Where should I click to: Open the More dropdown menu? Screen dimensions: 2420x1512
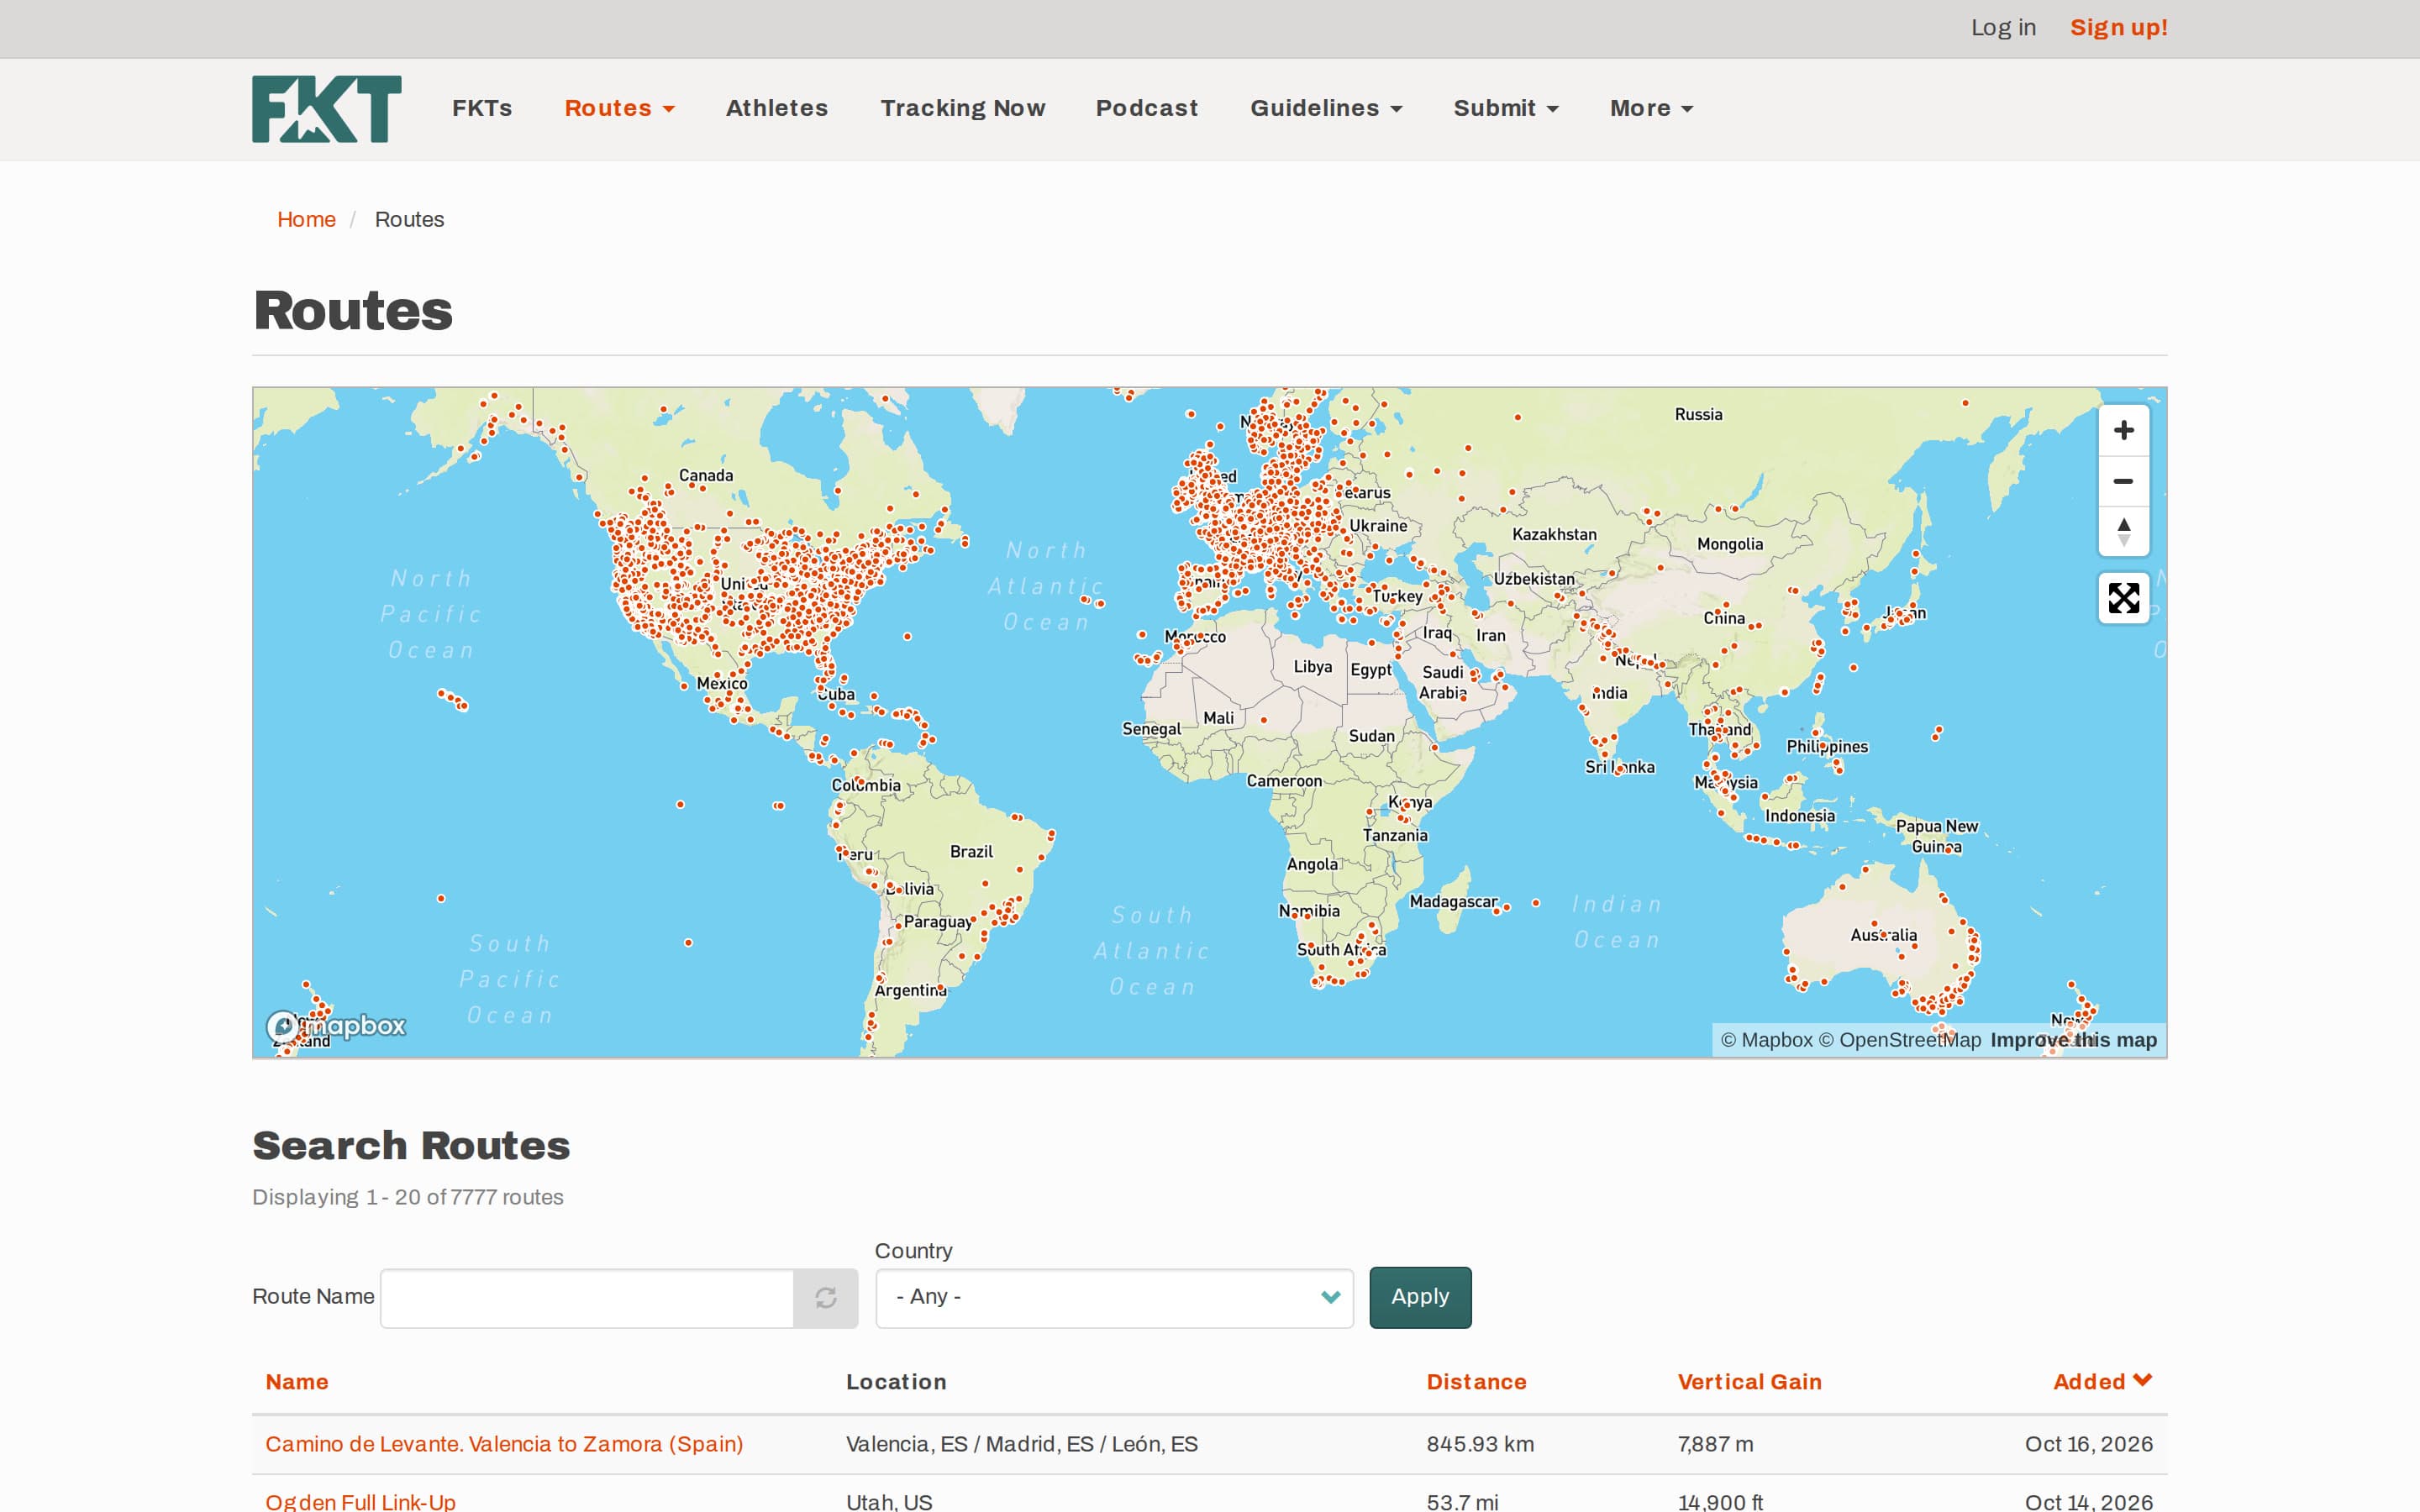(1651, 108)
